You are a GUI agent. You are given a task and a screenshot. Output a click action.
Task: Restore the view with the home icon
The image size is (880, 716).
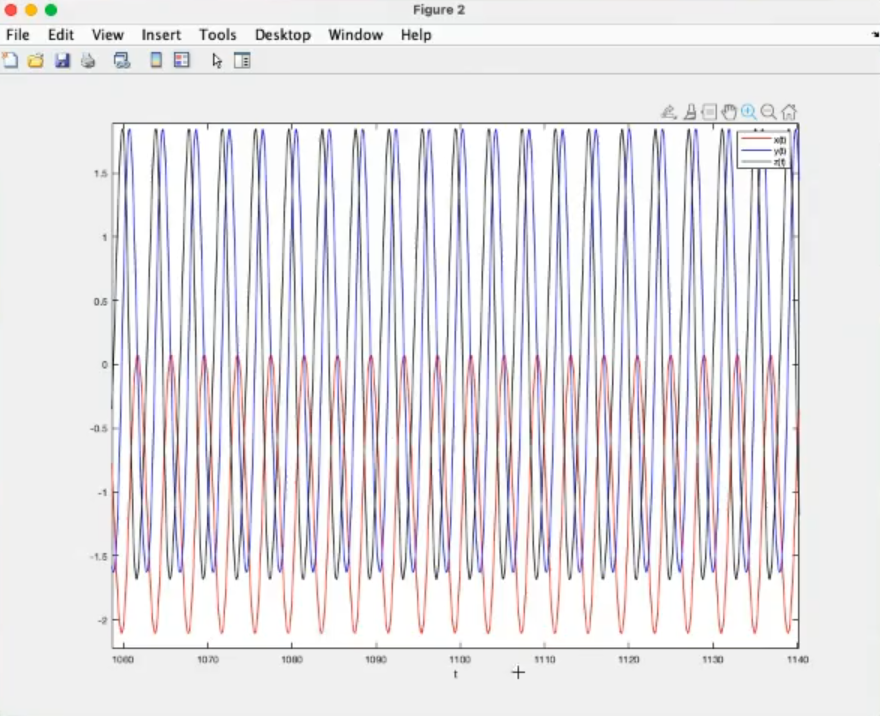pyautogui.click(x=789, y=112)
